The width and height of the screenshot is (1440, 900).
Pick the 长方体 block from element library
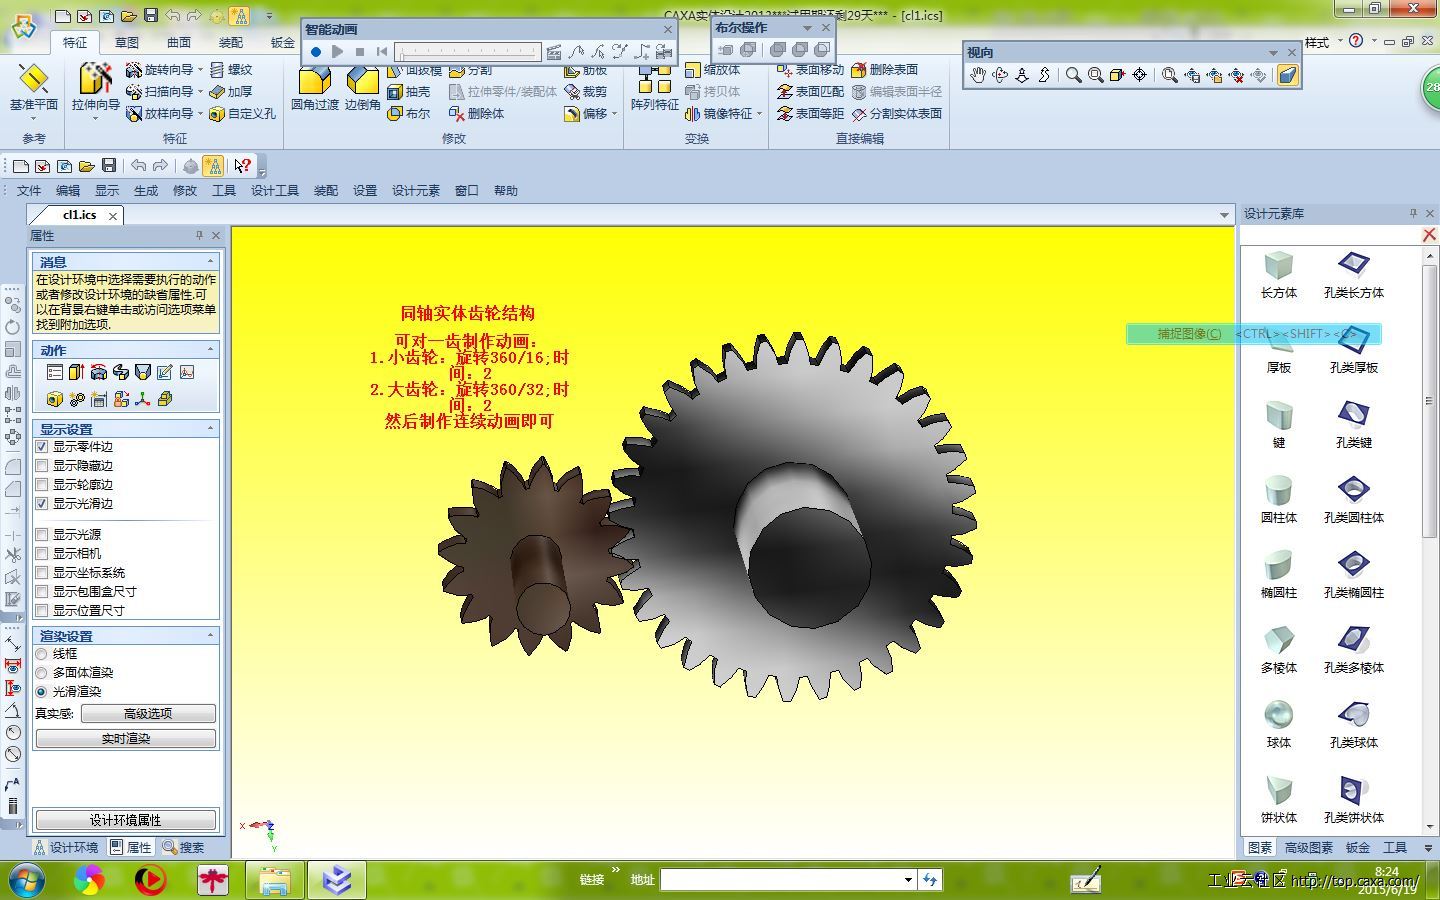click(1279, 275)
